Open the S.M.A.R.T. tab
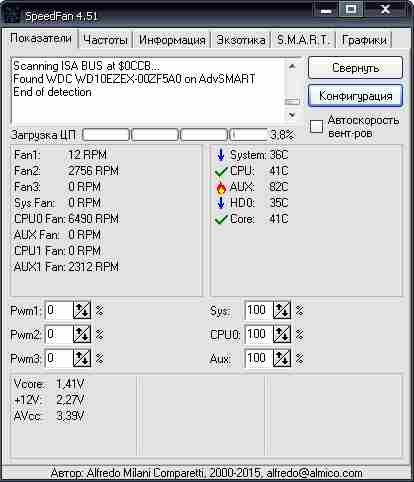 tap(303, 40)
